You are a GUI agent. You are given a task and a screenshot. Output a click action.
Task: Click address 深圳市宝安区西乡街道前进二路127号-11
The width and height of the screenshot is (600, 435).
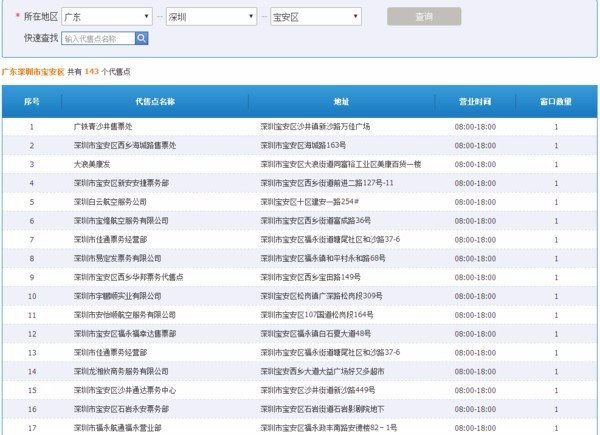click(x=327, y=183)
